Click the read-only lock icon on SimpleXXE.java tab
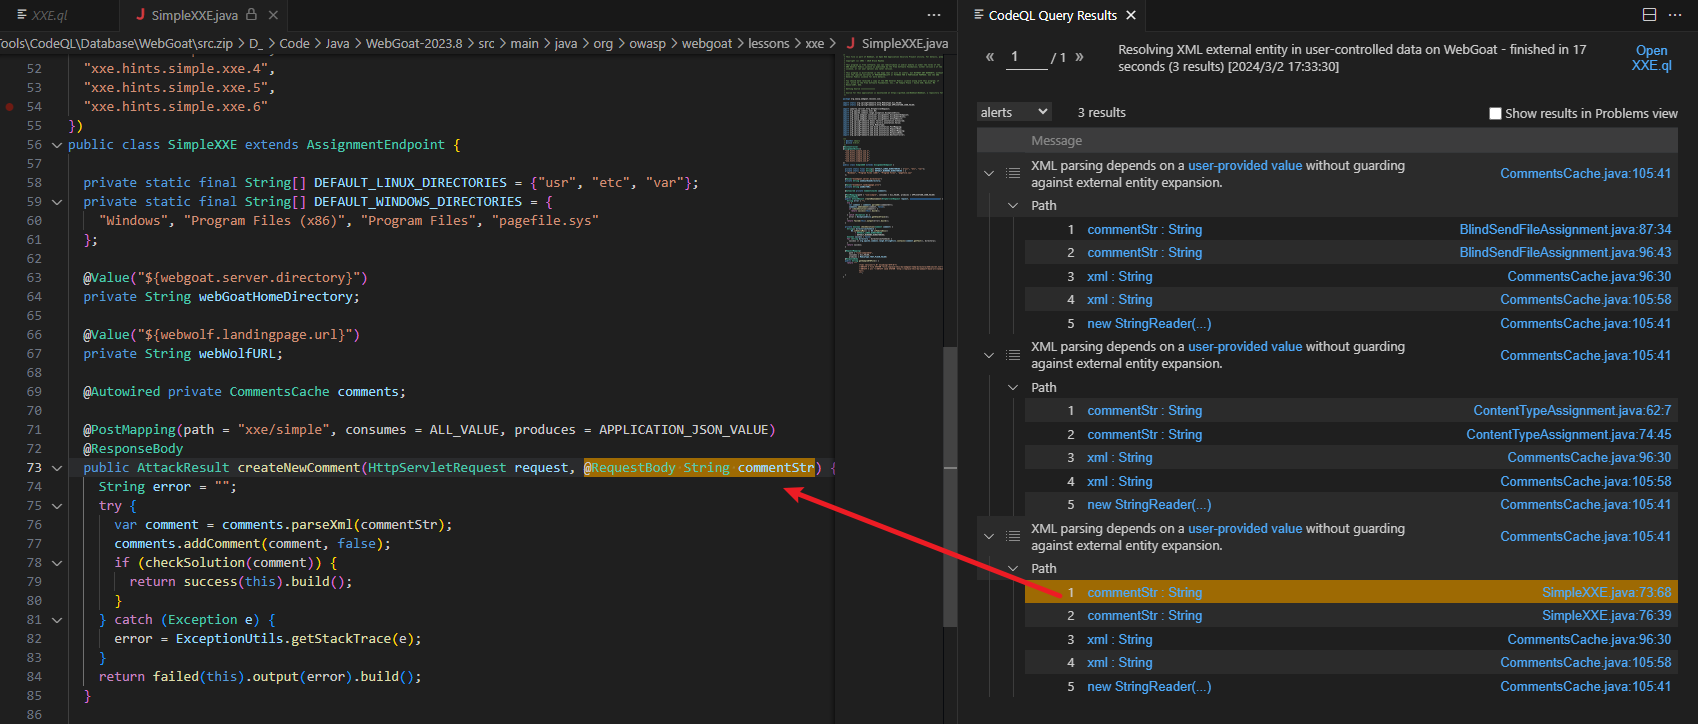1698x724 pixels. click(x=252, y=15)
